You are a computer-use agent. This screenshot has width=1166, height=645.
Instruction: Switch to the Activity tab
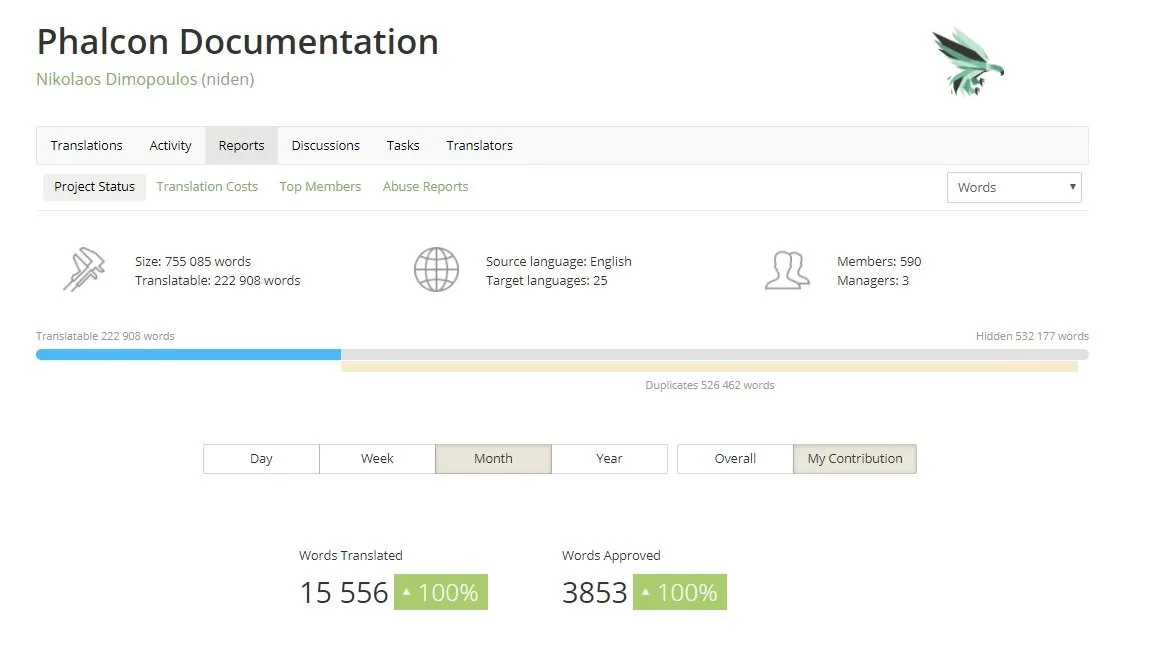click(170, 146)
